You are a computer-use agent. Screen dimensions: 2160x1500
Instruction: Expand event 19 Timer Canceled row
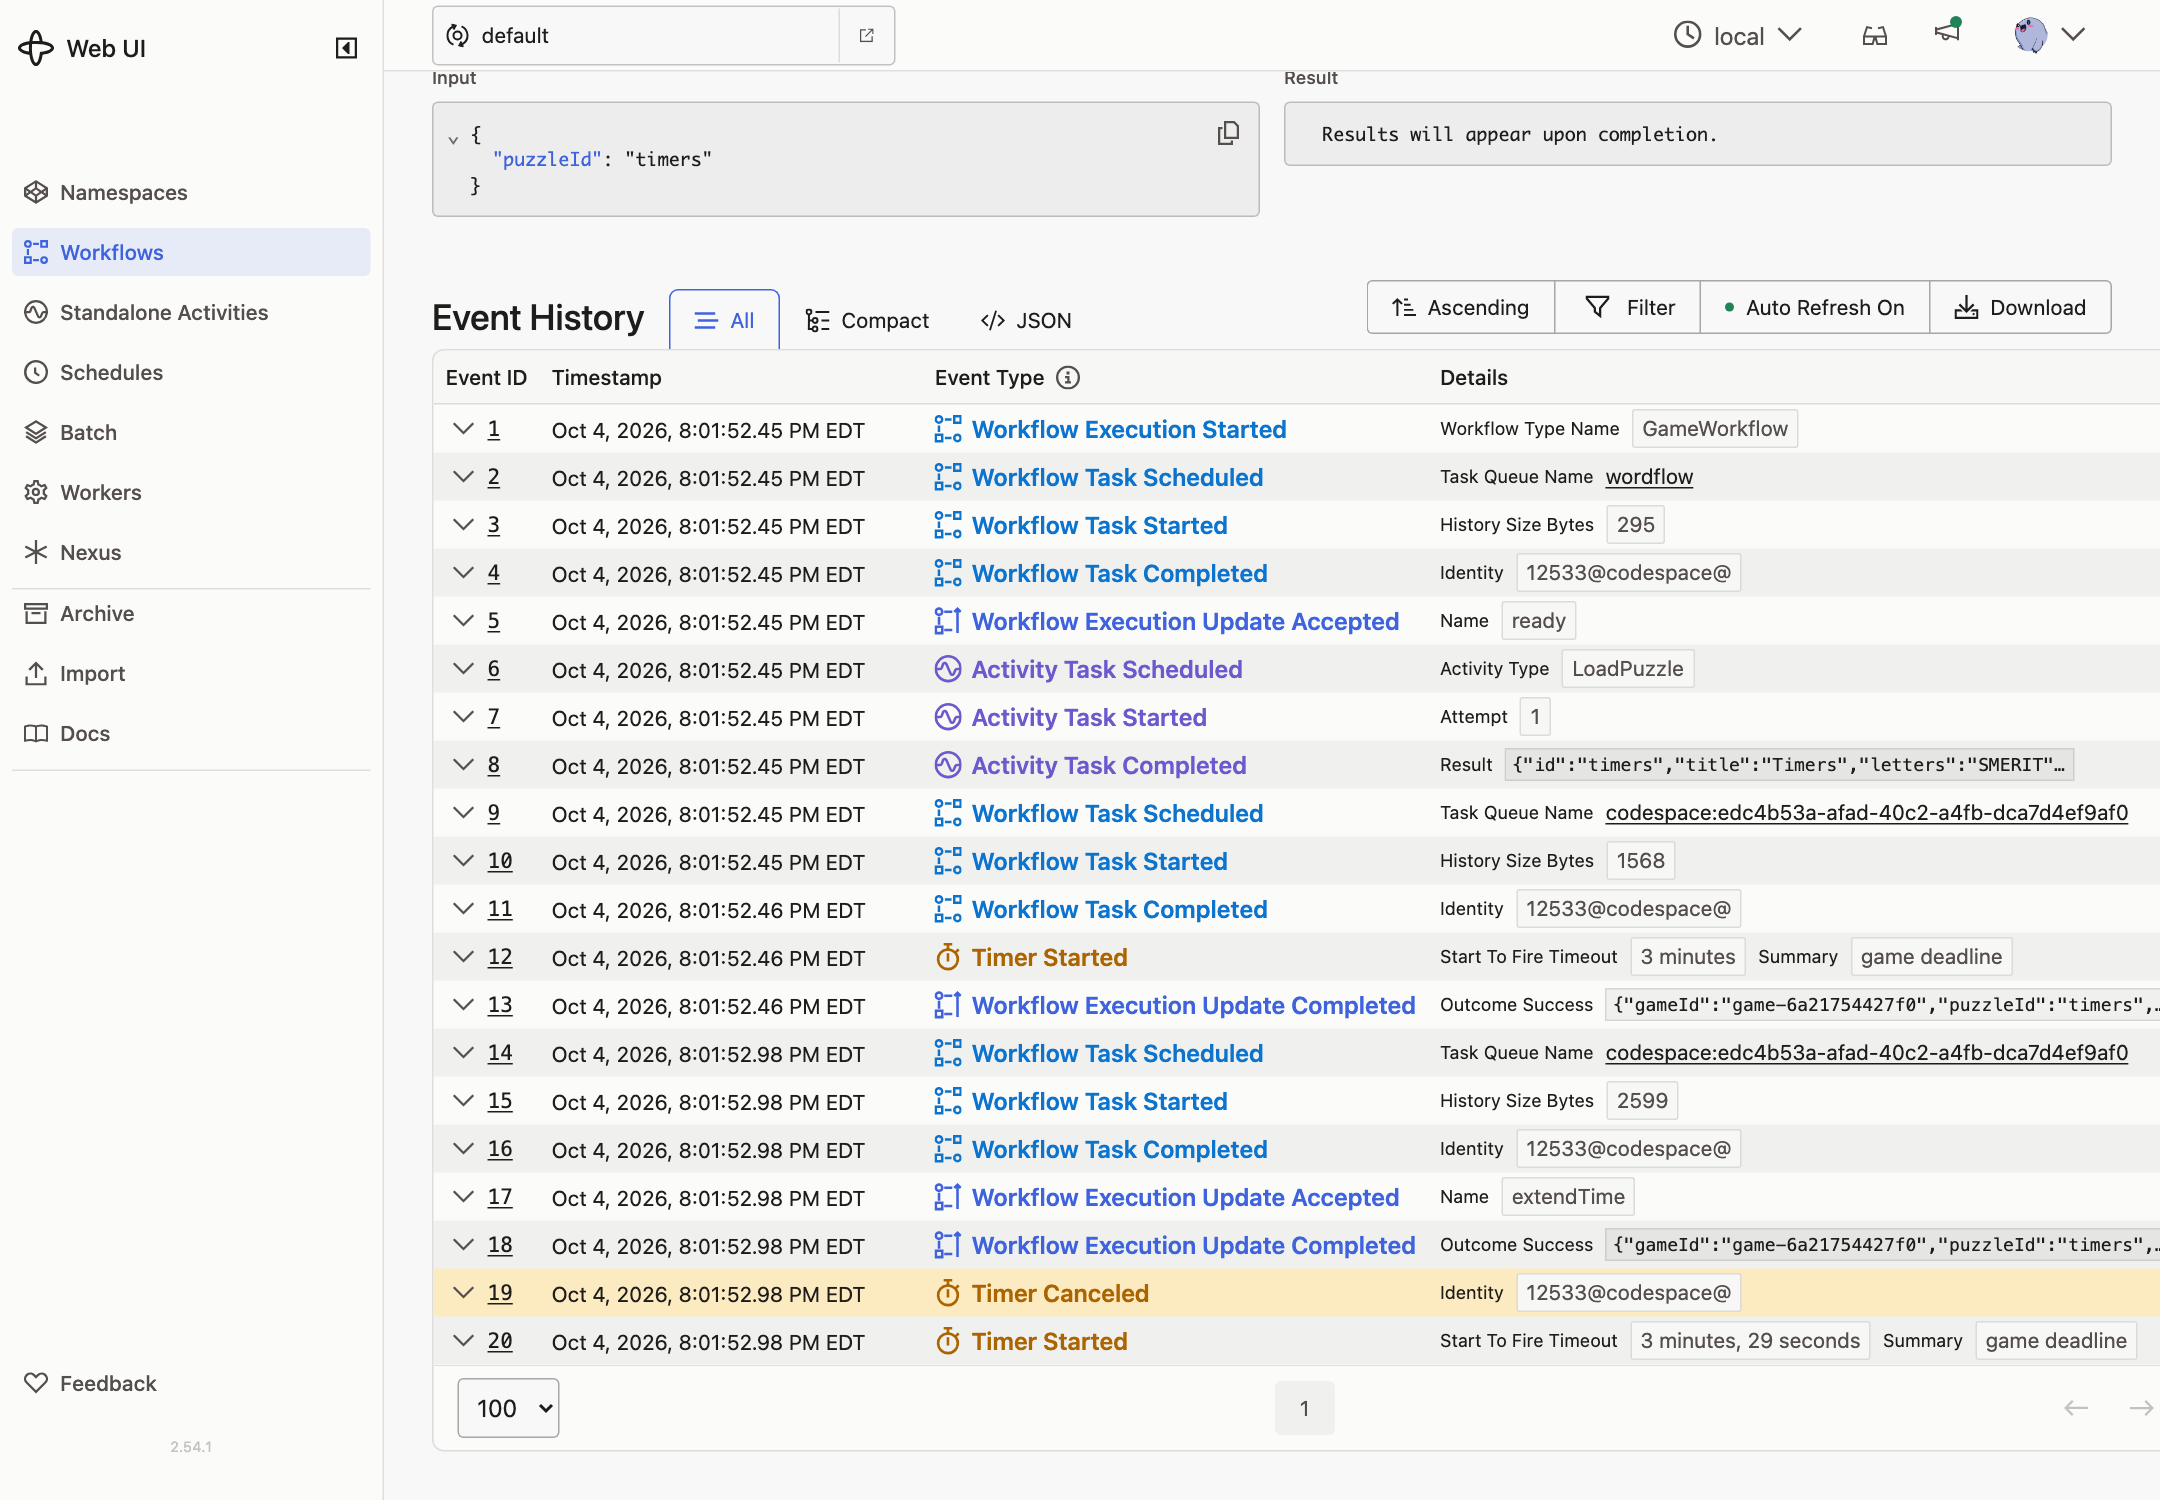click(463, 1293)
